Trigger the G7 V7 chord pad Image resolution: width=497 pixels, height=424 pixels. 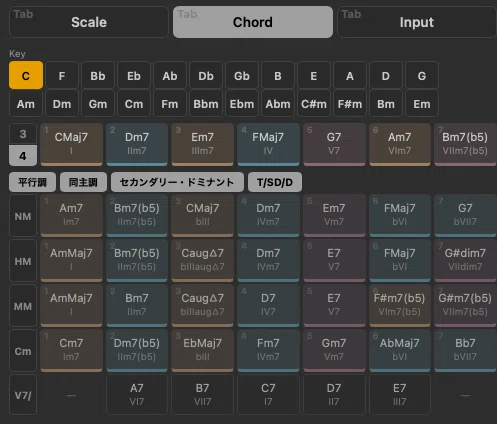point(334,144)
